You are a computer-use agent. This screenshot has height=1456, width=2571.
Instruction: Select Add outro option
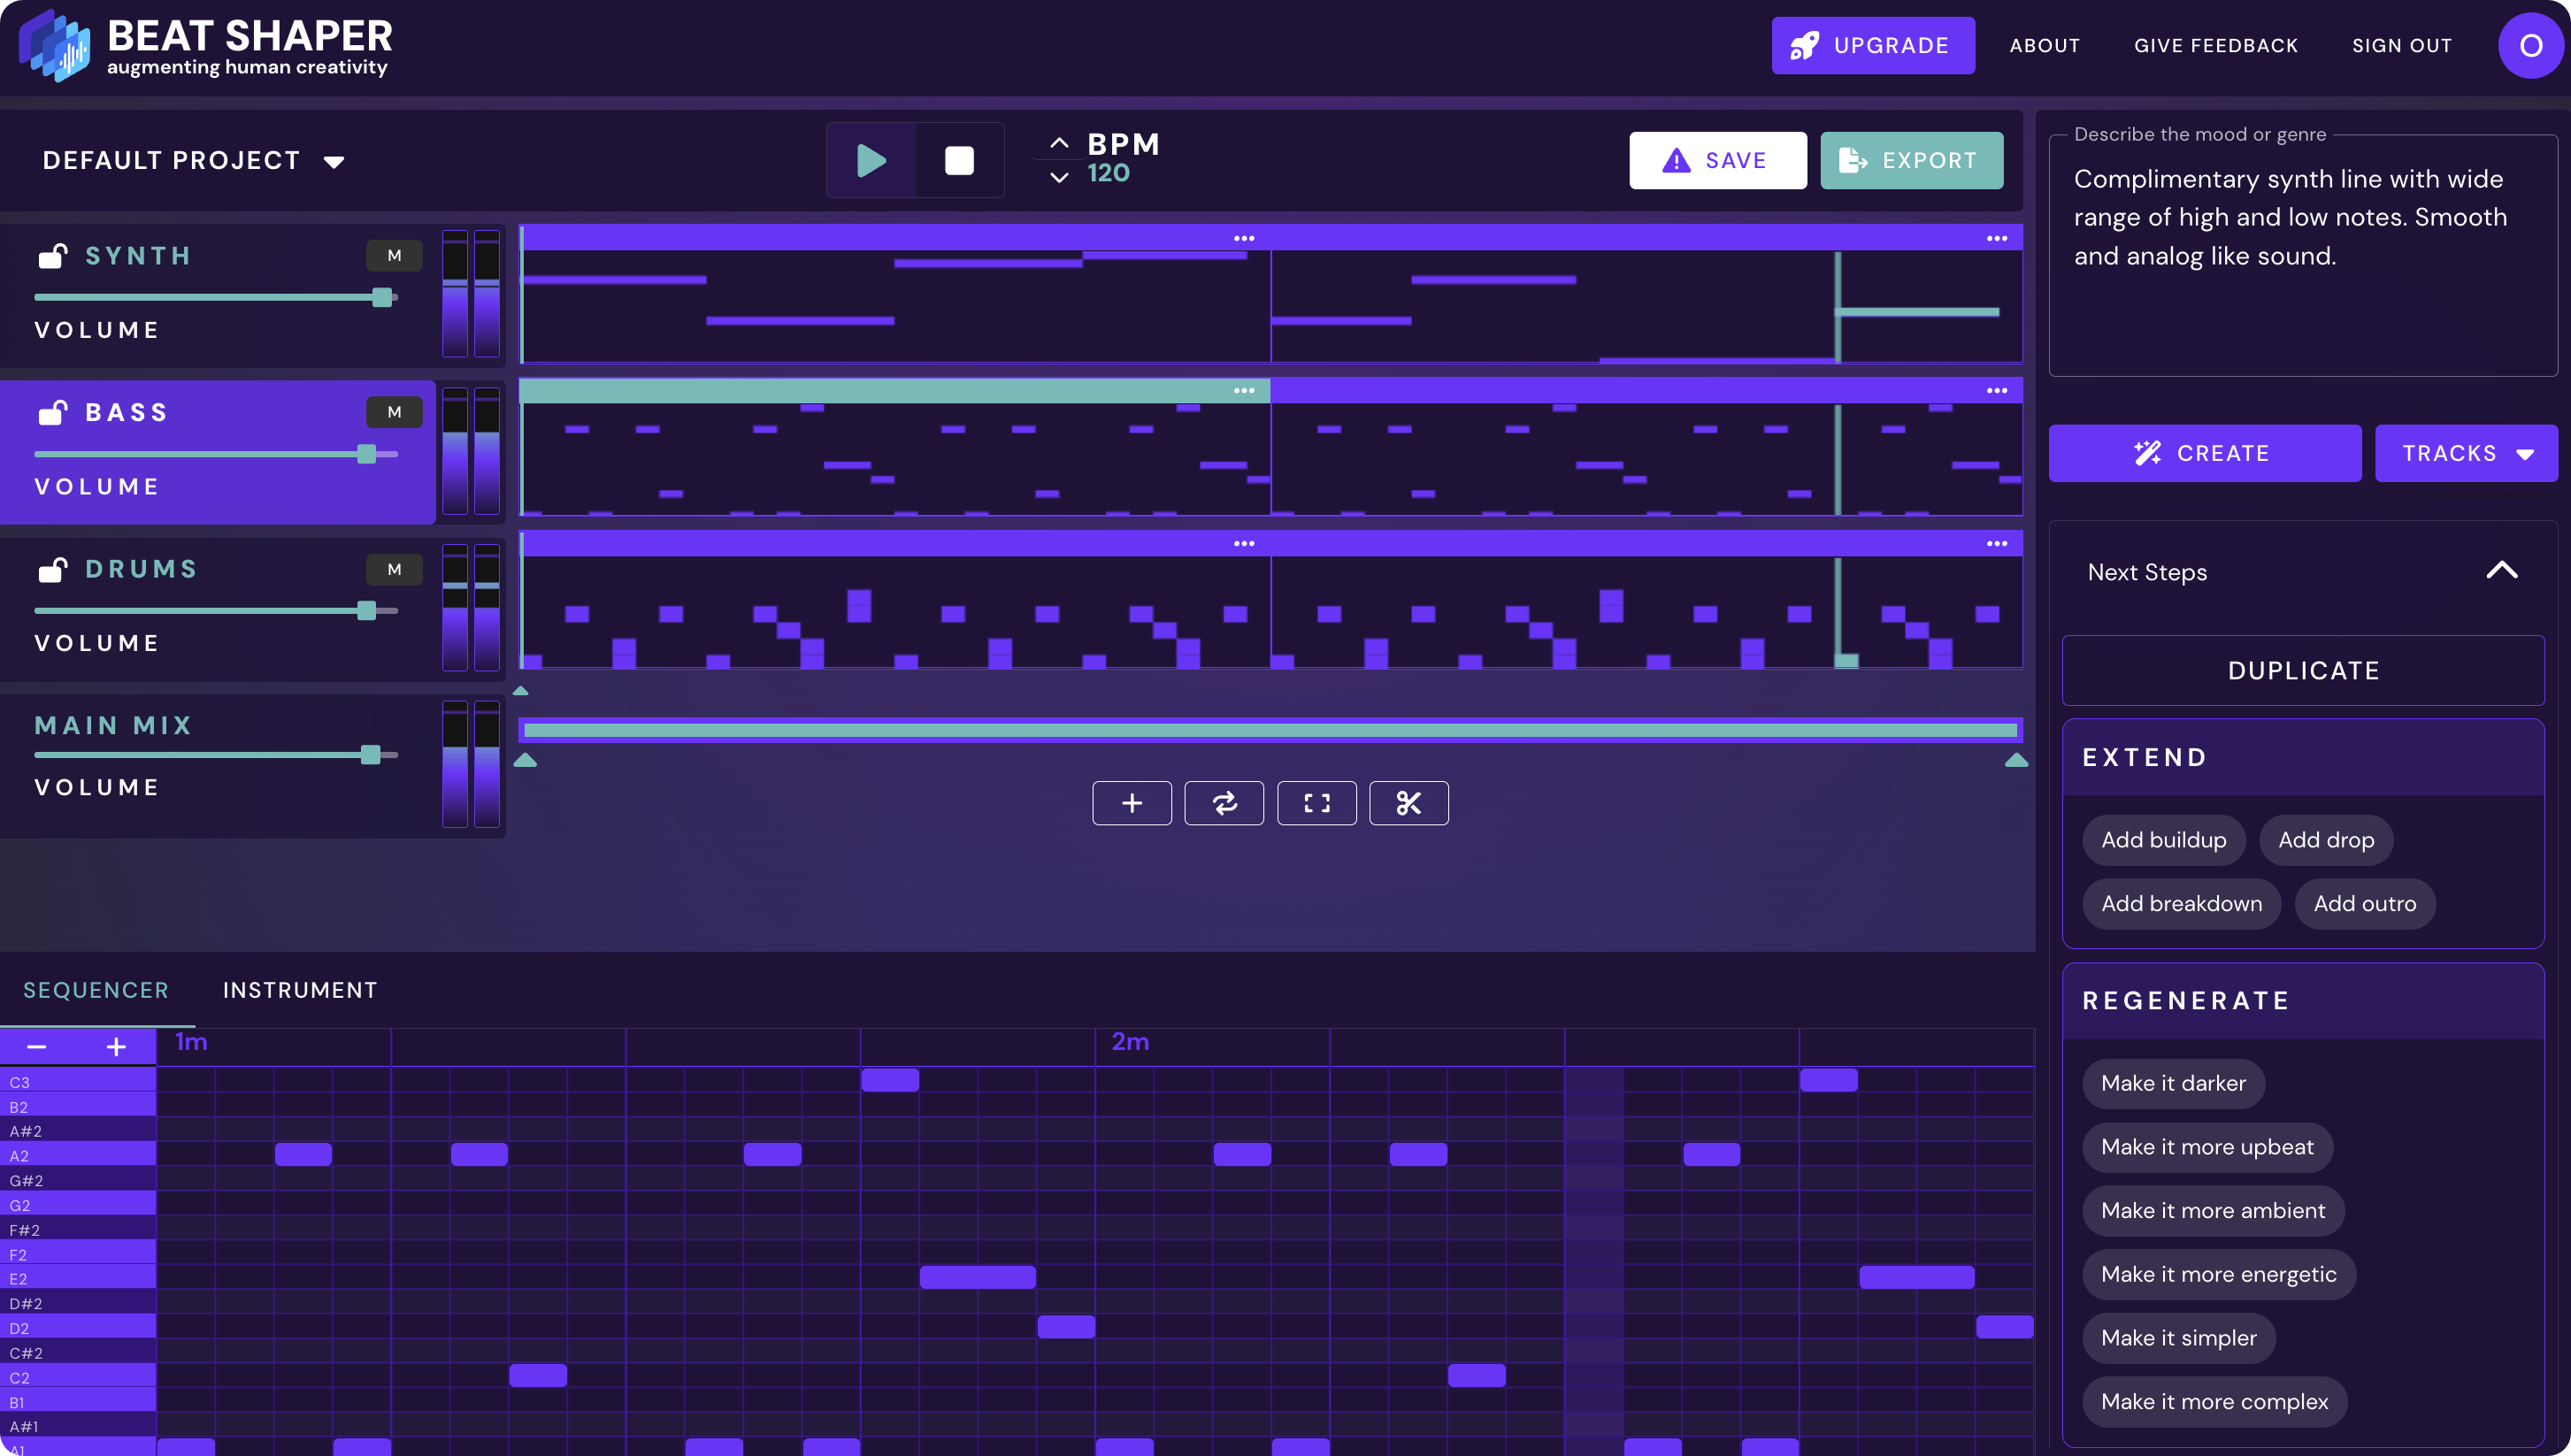click(2364, 904)
